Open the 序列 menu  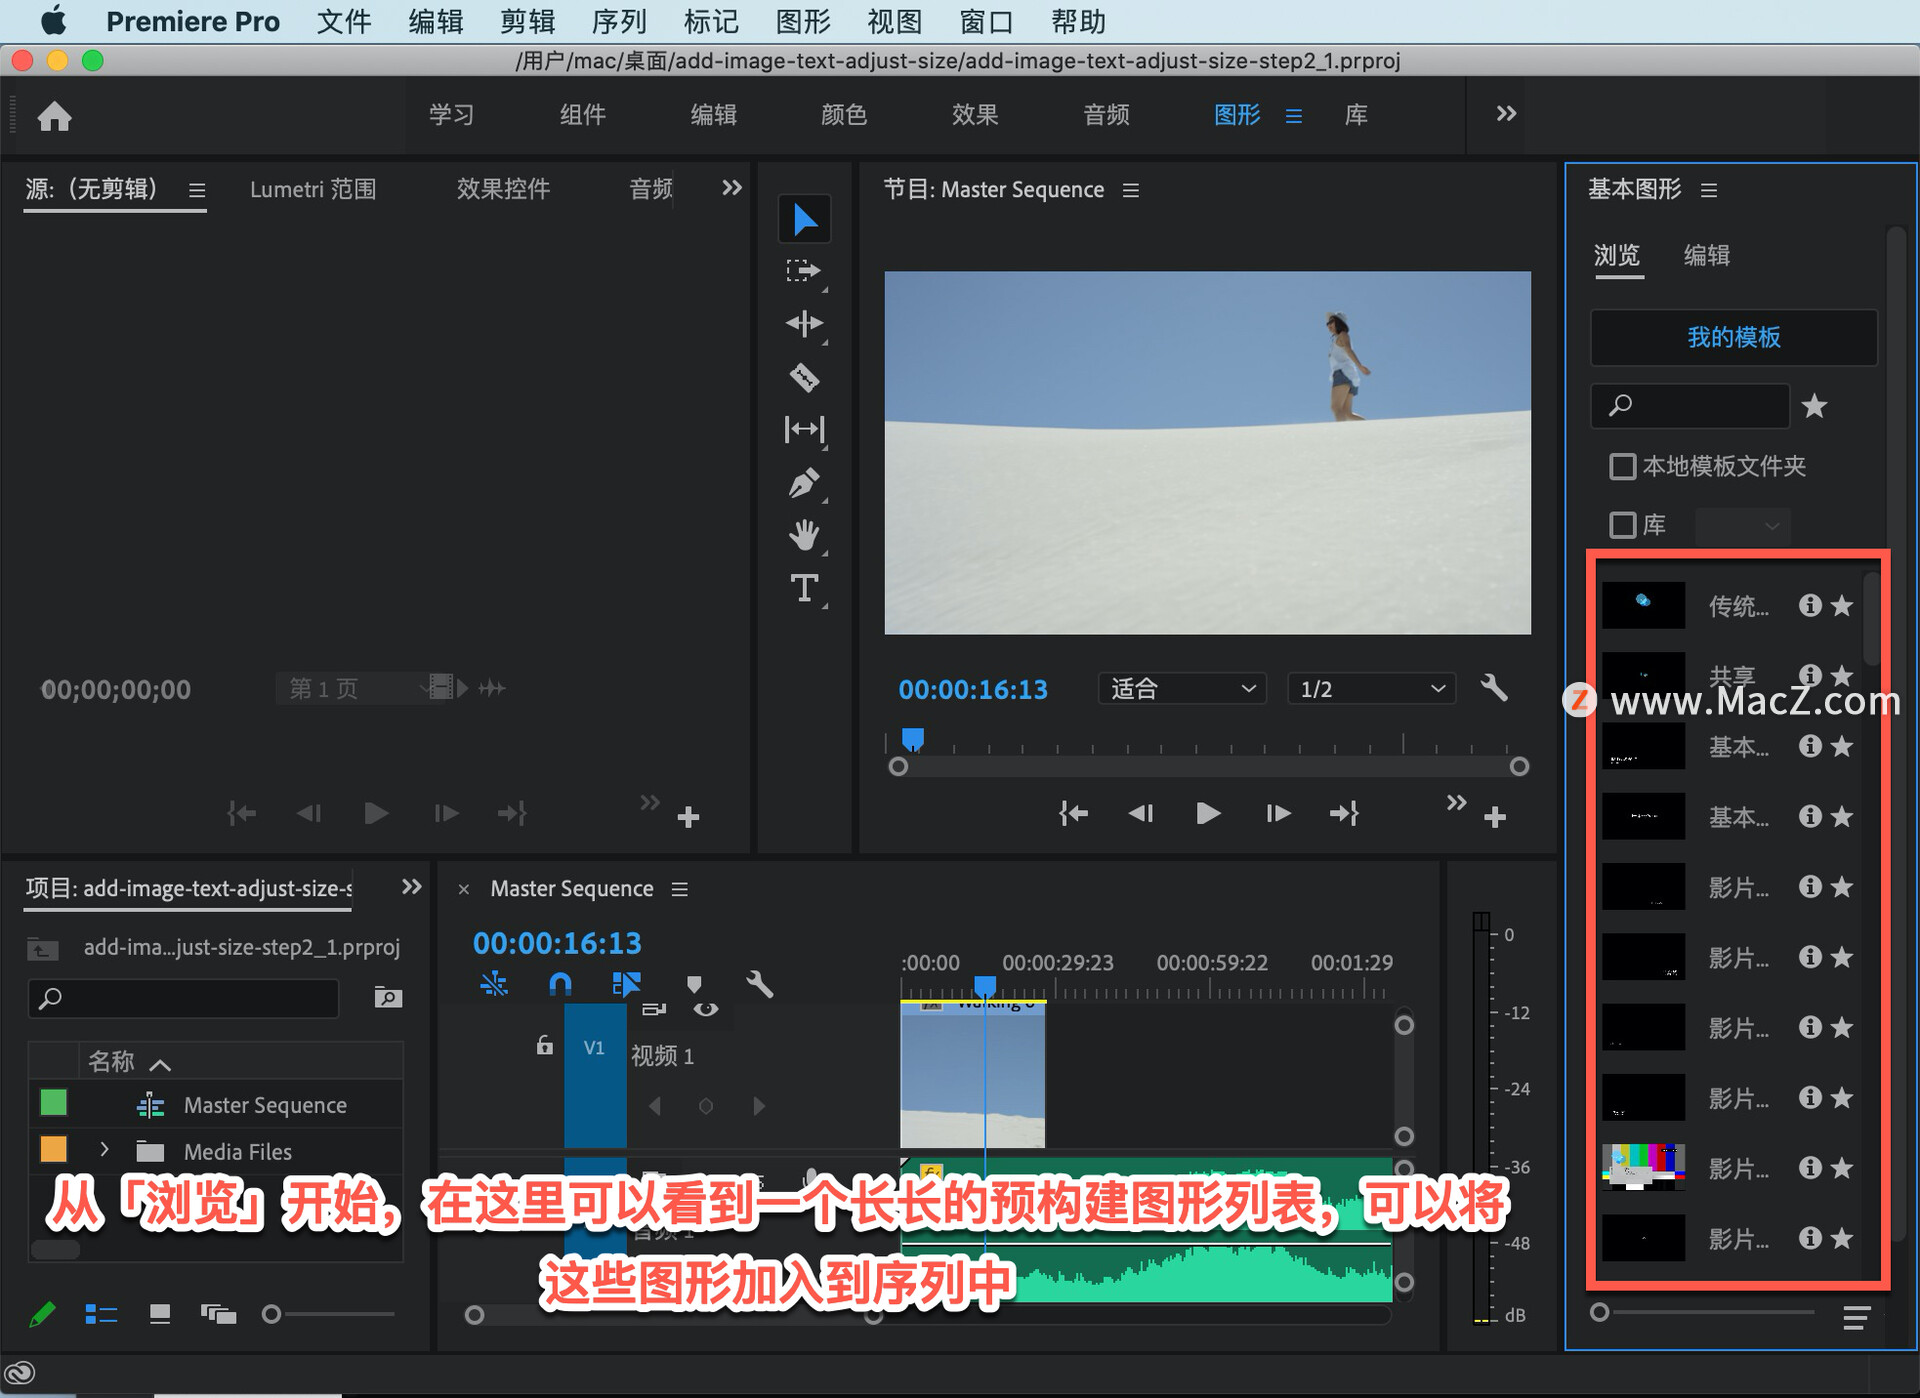(x=619, y=21)
